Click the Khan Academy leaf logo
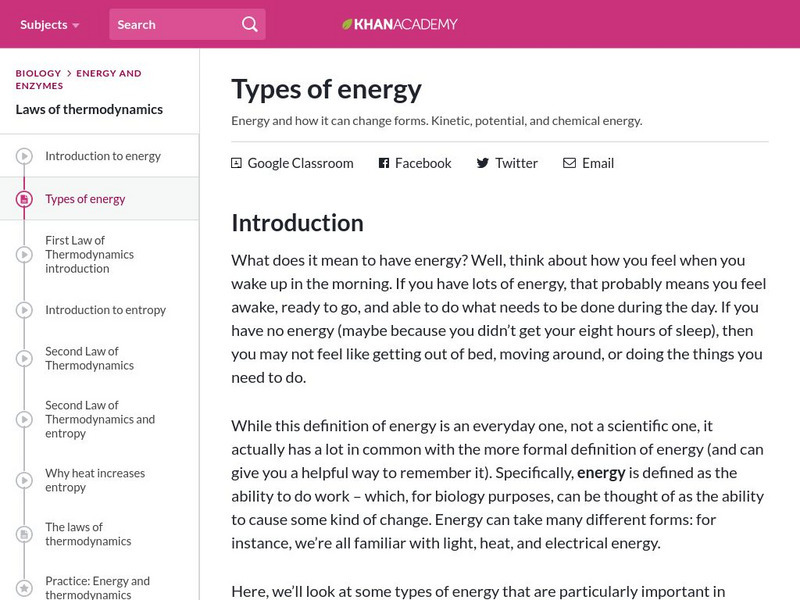Image resolution: width=800 pixels, height=600 pixels. point(347,24)
